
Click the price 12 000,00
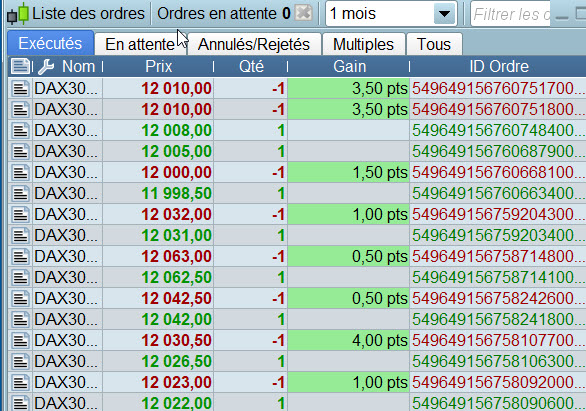(x=176, y=172)
